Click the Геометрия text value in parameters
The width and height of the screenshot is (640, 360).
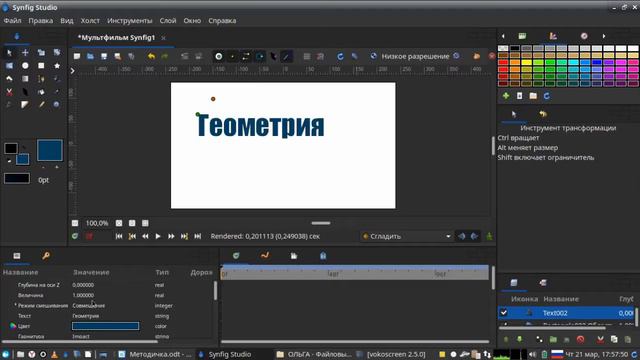pyautogui.click(x=86, y=316)
